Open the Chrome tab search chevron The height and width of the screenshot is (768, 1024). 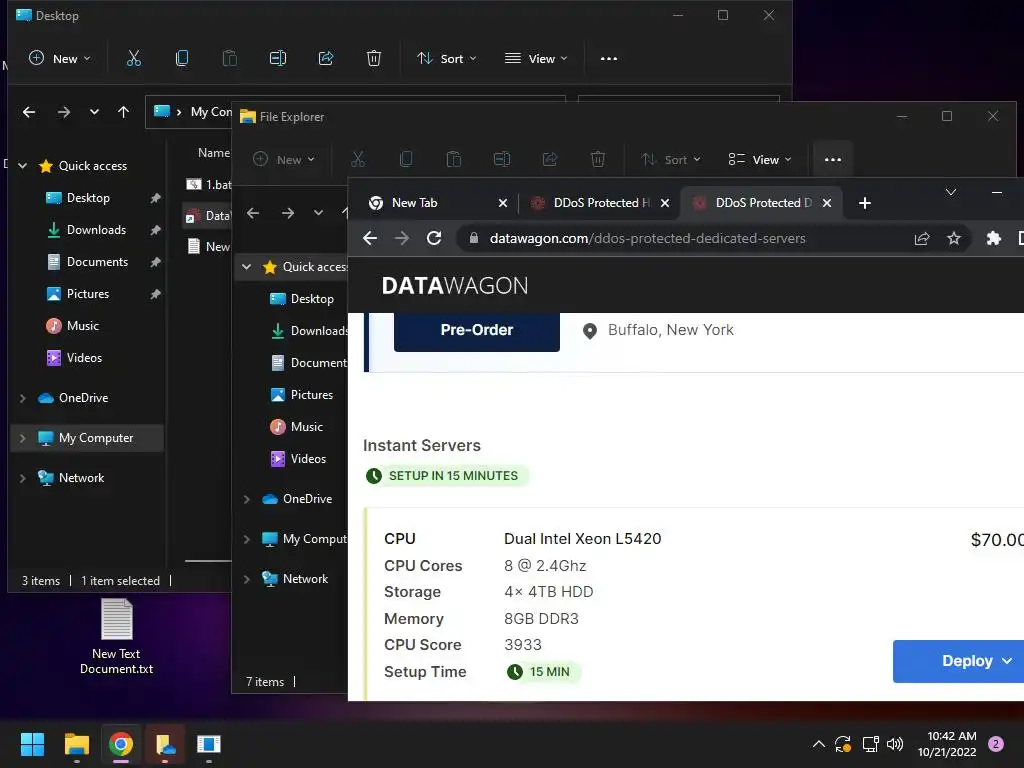coord(951,192)
